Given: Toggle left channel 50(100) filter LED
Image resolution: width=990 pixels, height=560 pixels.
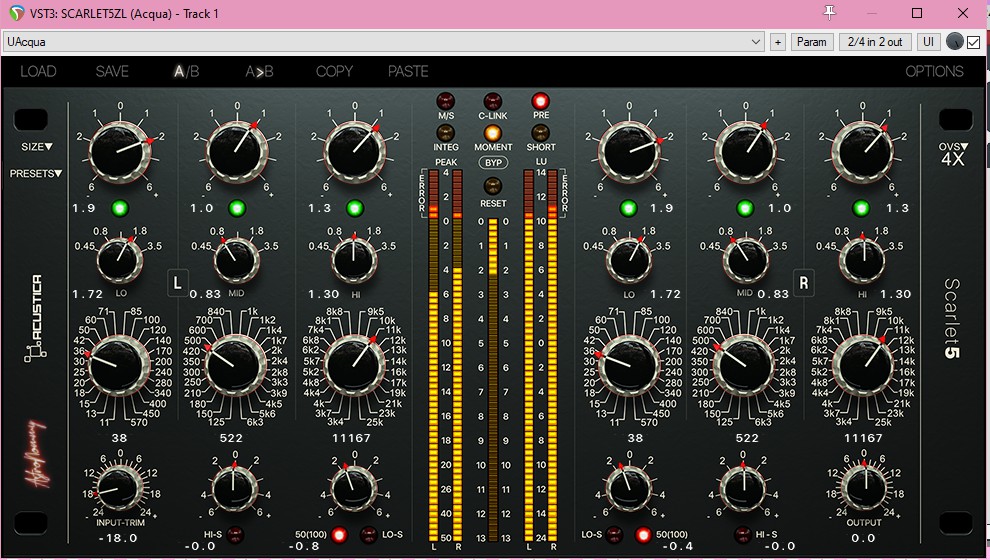Looking at the screenshot, I should click(x=339, y=535).
